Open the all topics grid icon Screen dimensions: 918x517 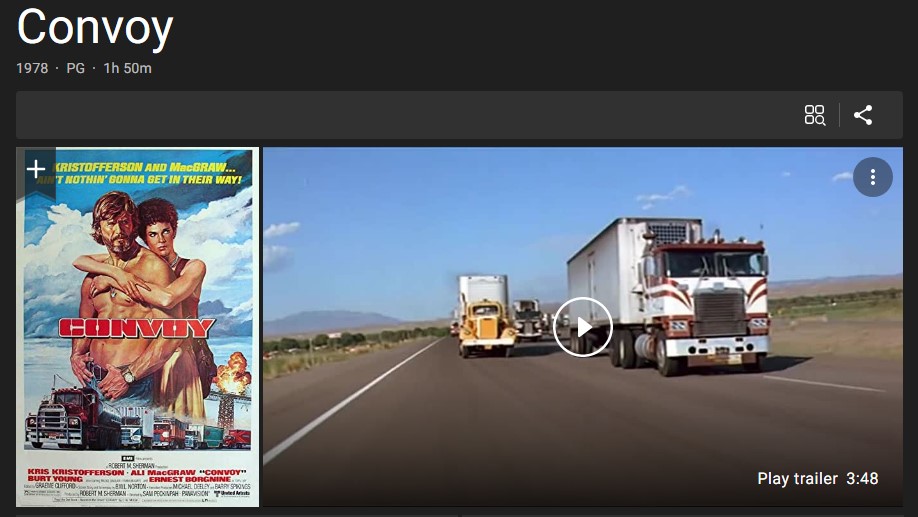814,115
